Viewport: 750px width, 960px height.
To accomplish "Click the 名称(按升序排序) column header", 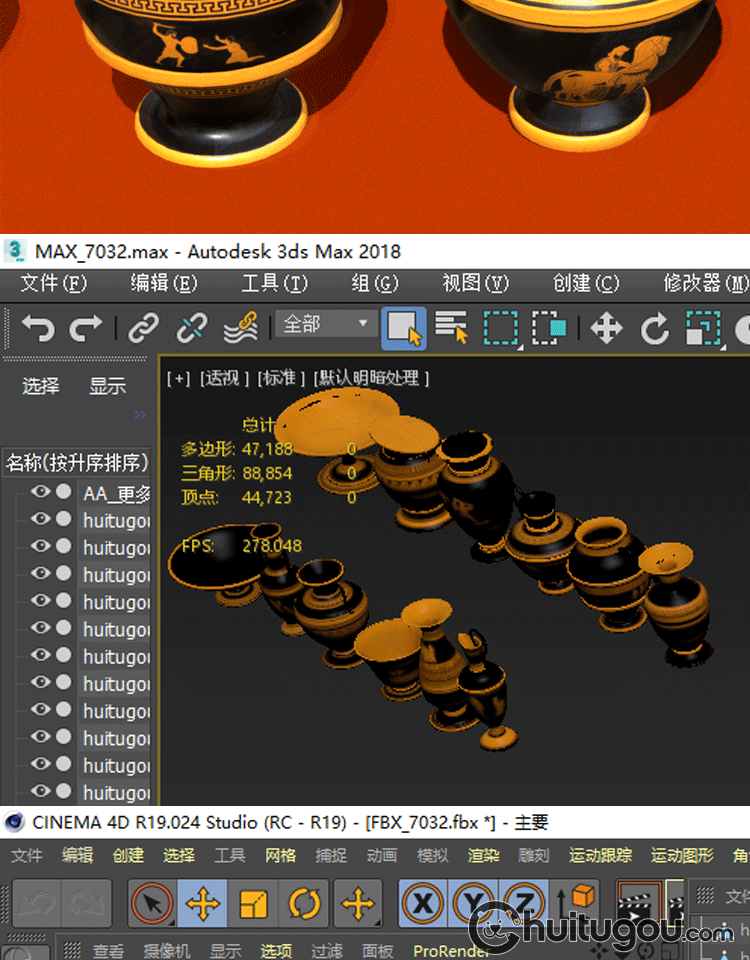I will point(77,463).
